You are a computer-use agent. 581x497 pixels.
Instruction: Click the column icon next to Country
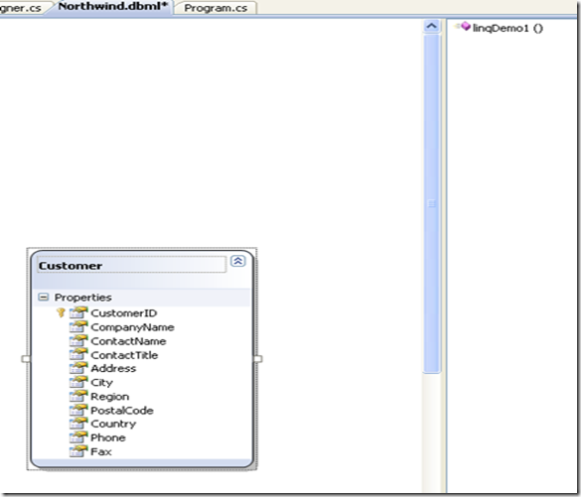click(x=78, y=424)
